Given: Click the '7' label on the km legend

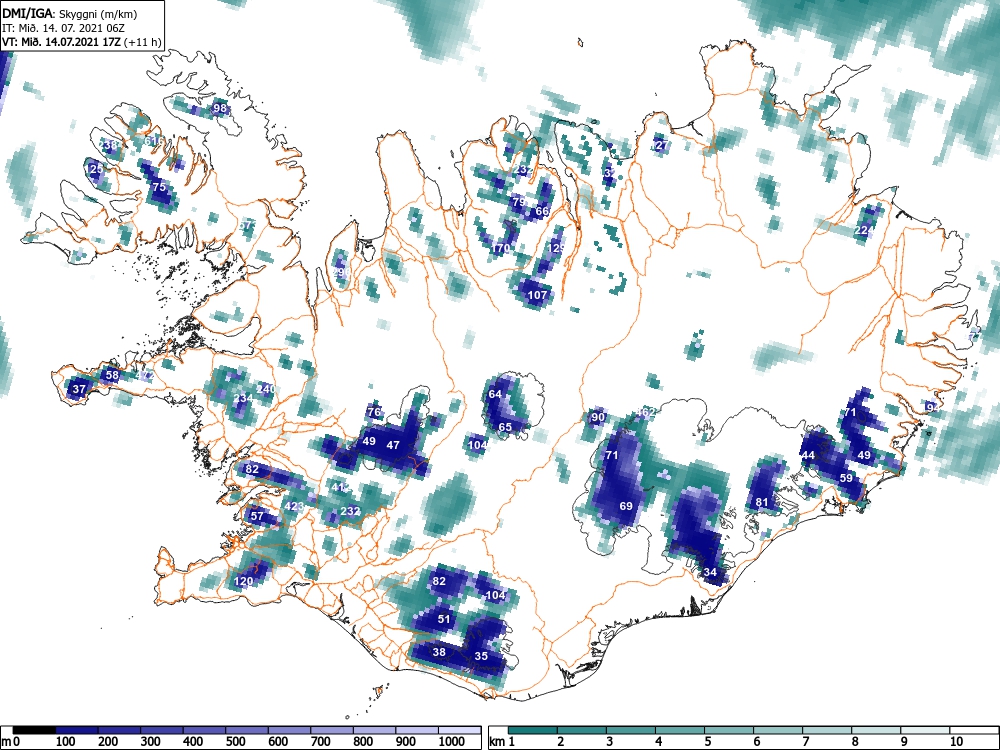Looking at the screenshot, I should [x=806, y=742].
